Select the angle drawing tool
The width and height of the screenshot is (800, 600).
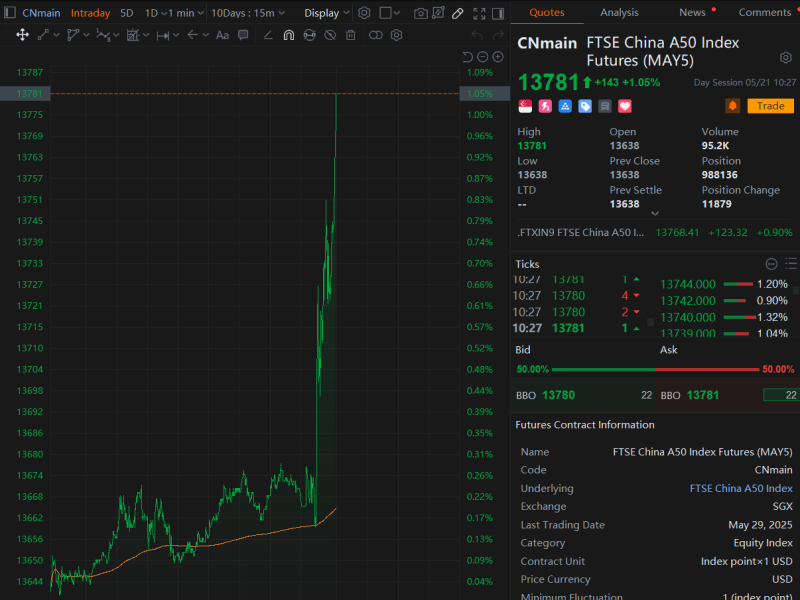point(268,35)
